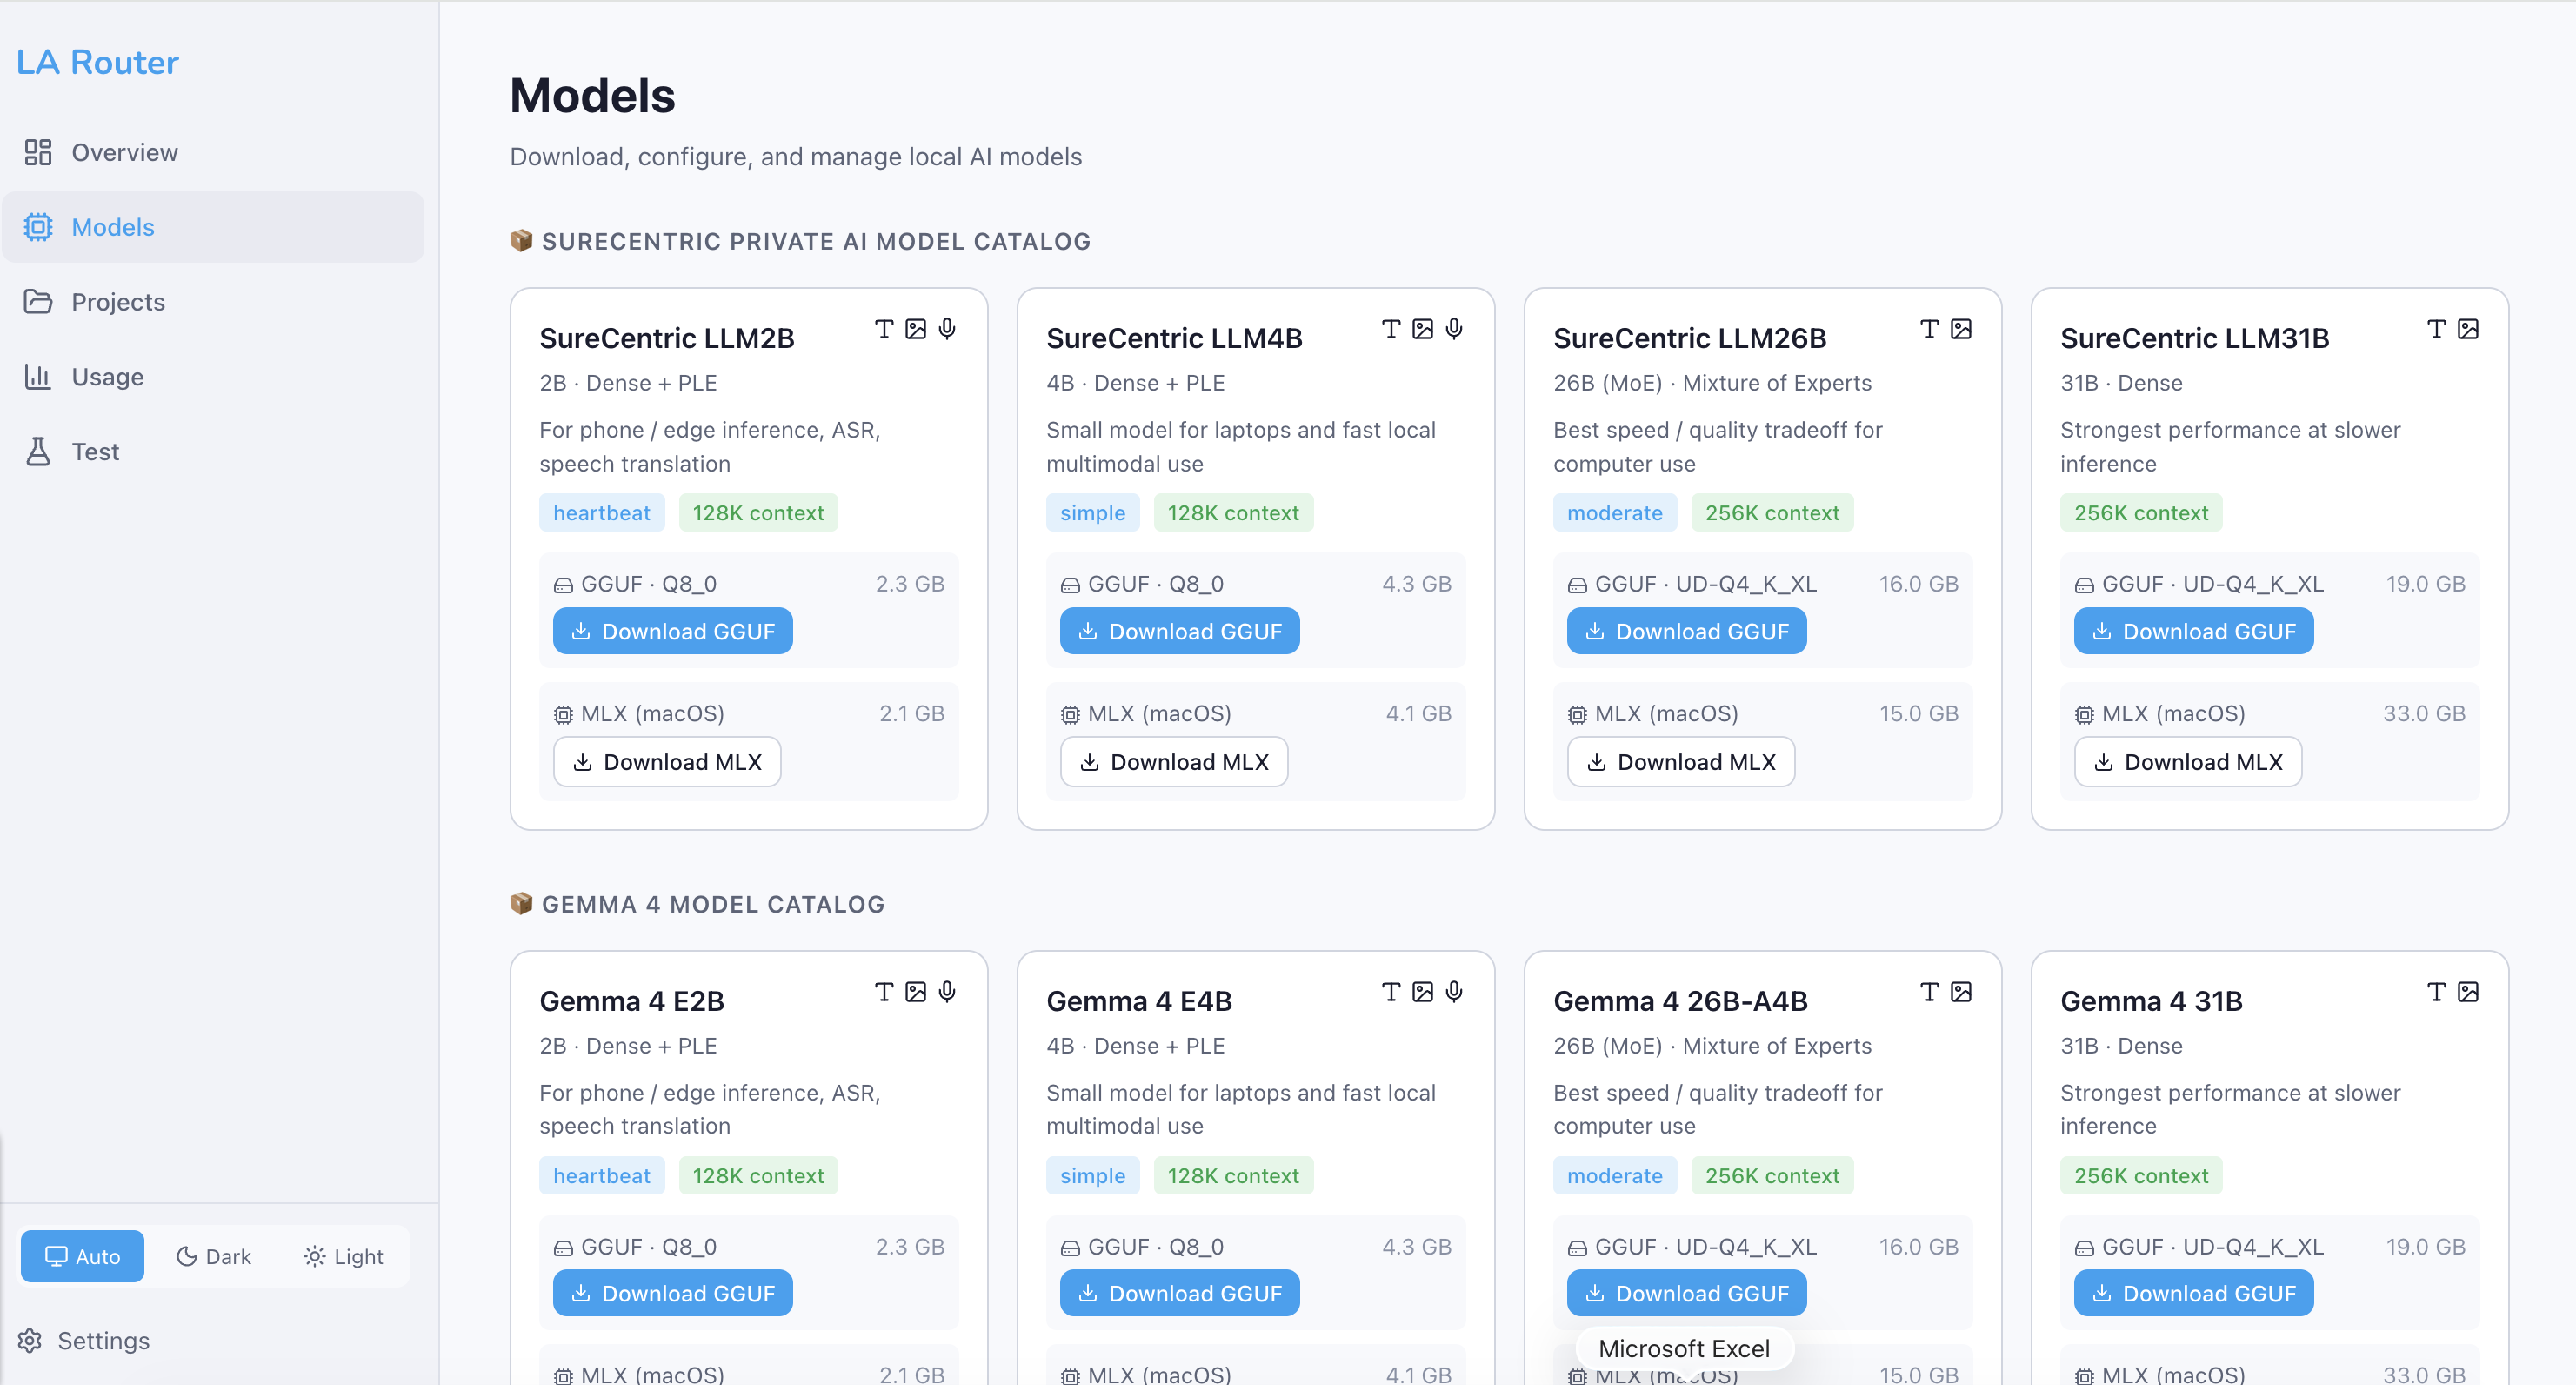The image size is (2576, 1385).
Task: Switch theme to Light
Action: click(343, 1256)
